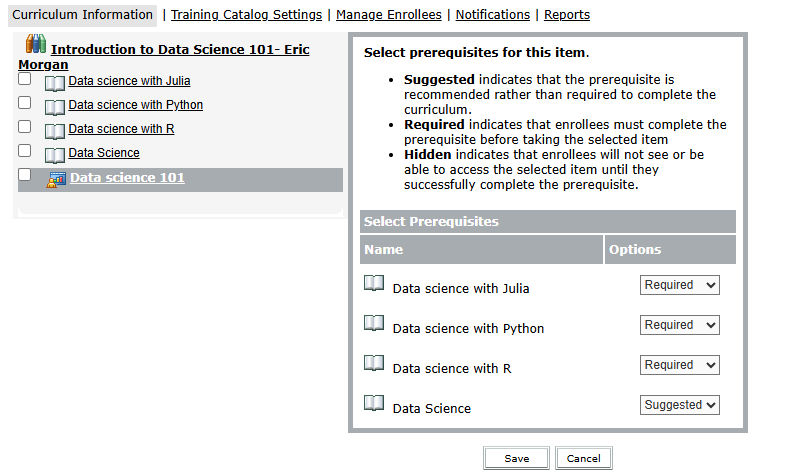Click book icon beside Data science with R link
This screenshot has height=475, width=793.
tap(55, 131)
